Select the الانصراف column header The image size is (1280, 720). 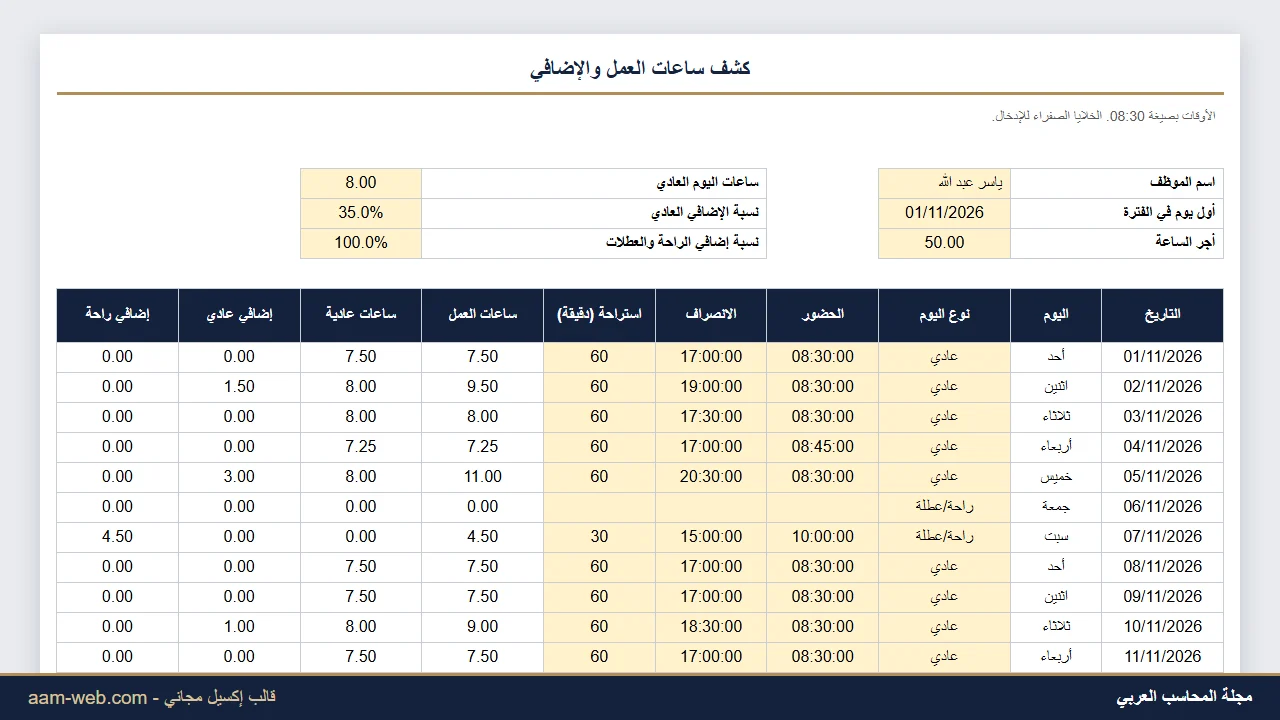(x=711, y=315)
